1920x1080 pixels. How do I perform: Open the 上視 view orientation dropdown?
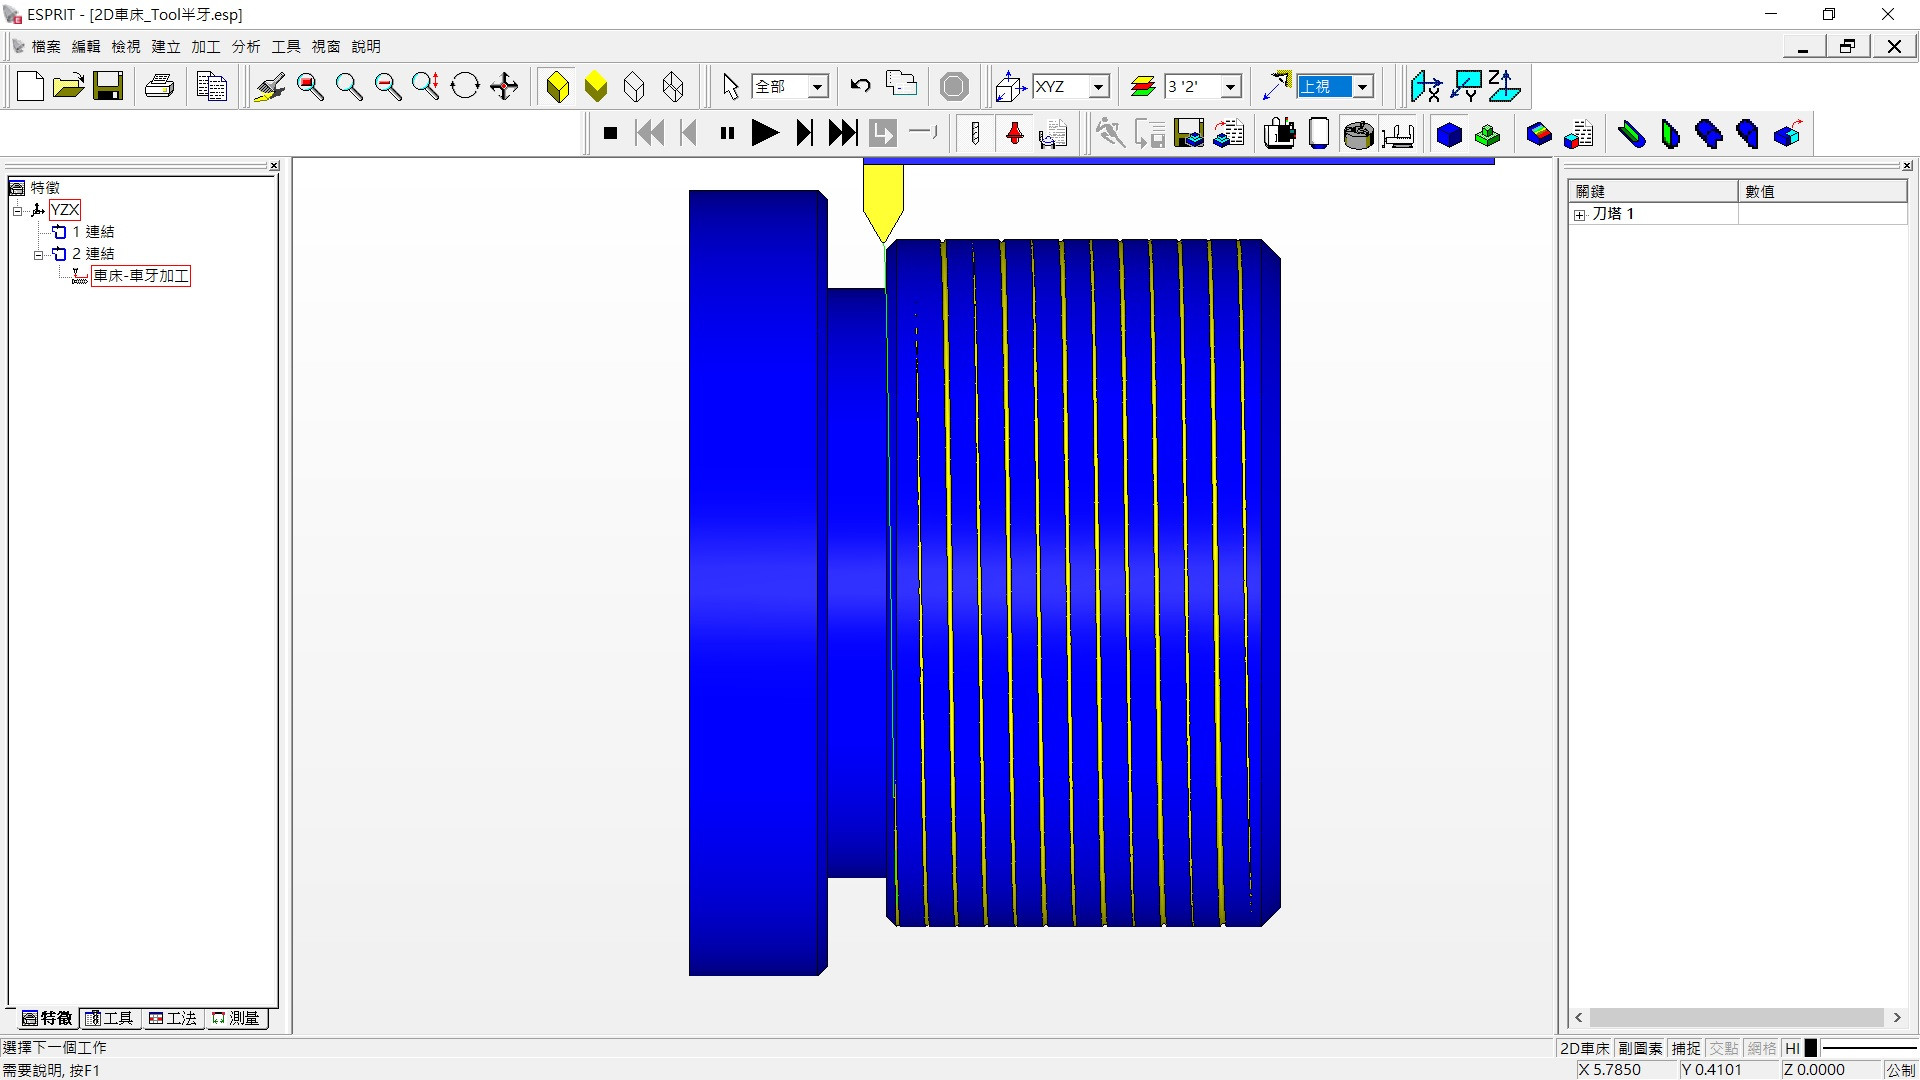coord(1362,87)
